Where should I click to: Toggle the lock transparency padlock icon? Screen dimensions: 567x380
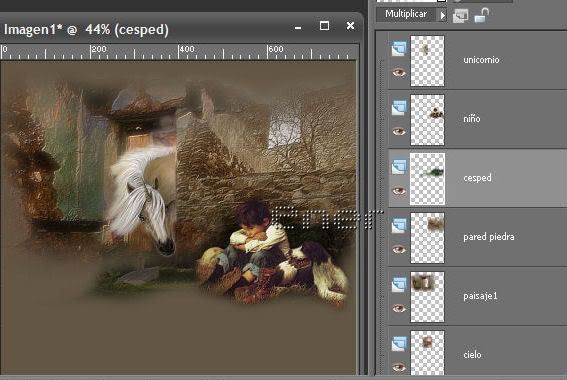[481, 15]
